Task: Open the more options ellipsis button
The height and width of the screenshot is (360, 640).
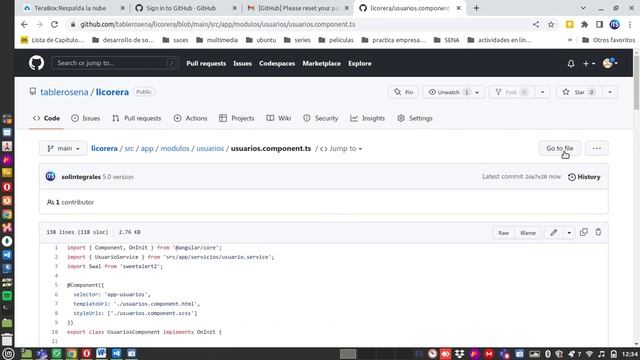Action: coord(596,148)
